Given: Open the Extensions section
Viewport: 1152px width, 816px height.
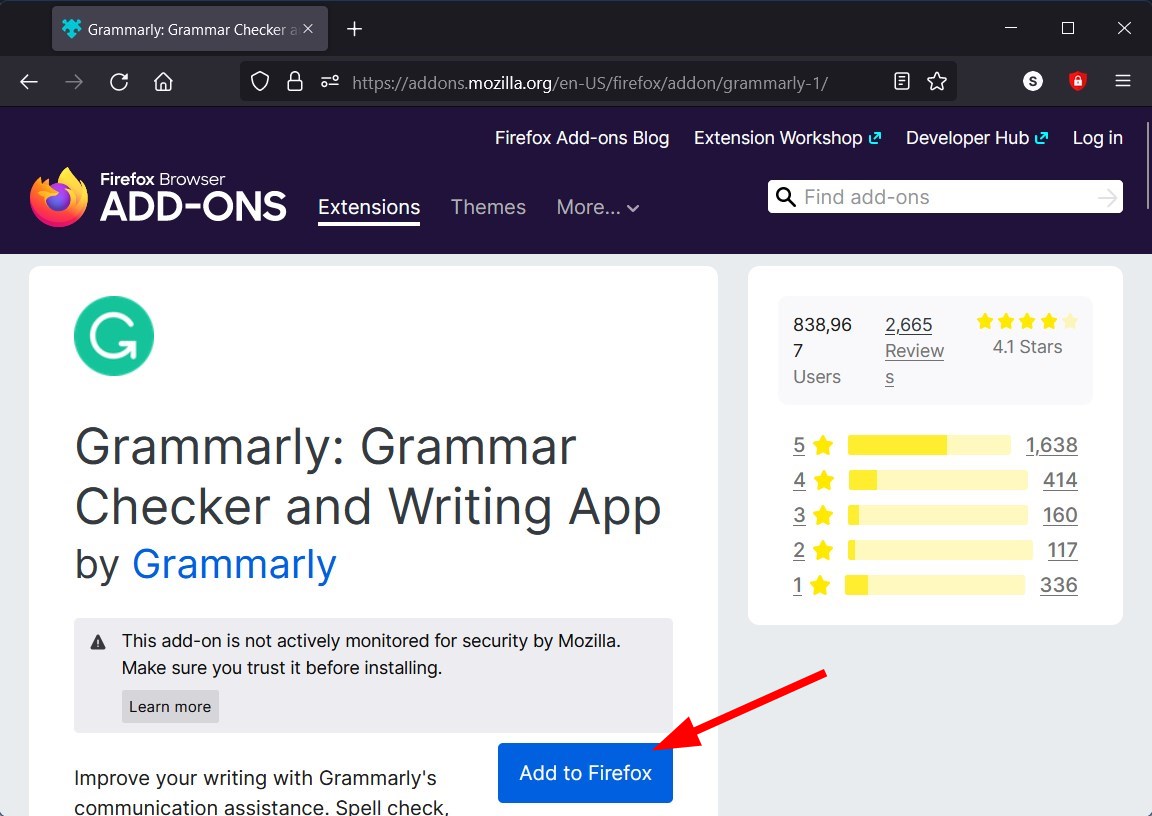Looking at the screenshot, I should click(369, 207).
